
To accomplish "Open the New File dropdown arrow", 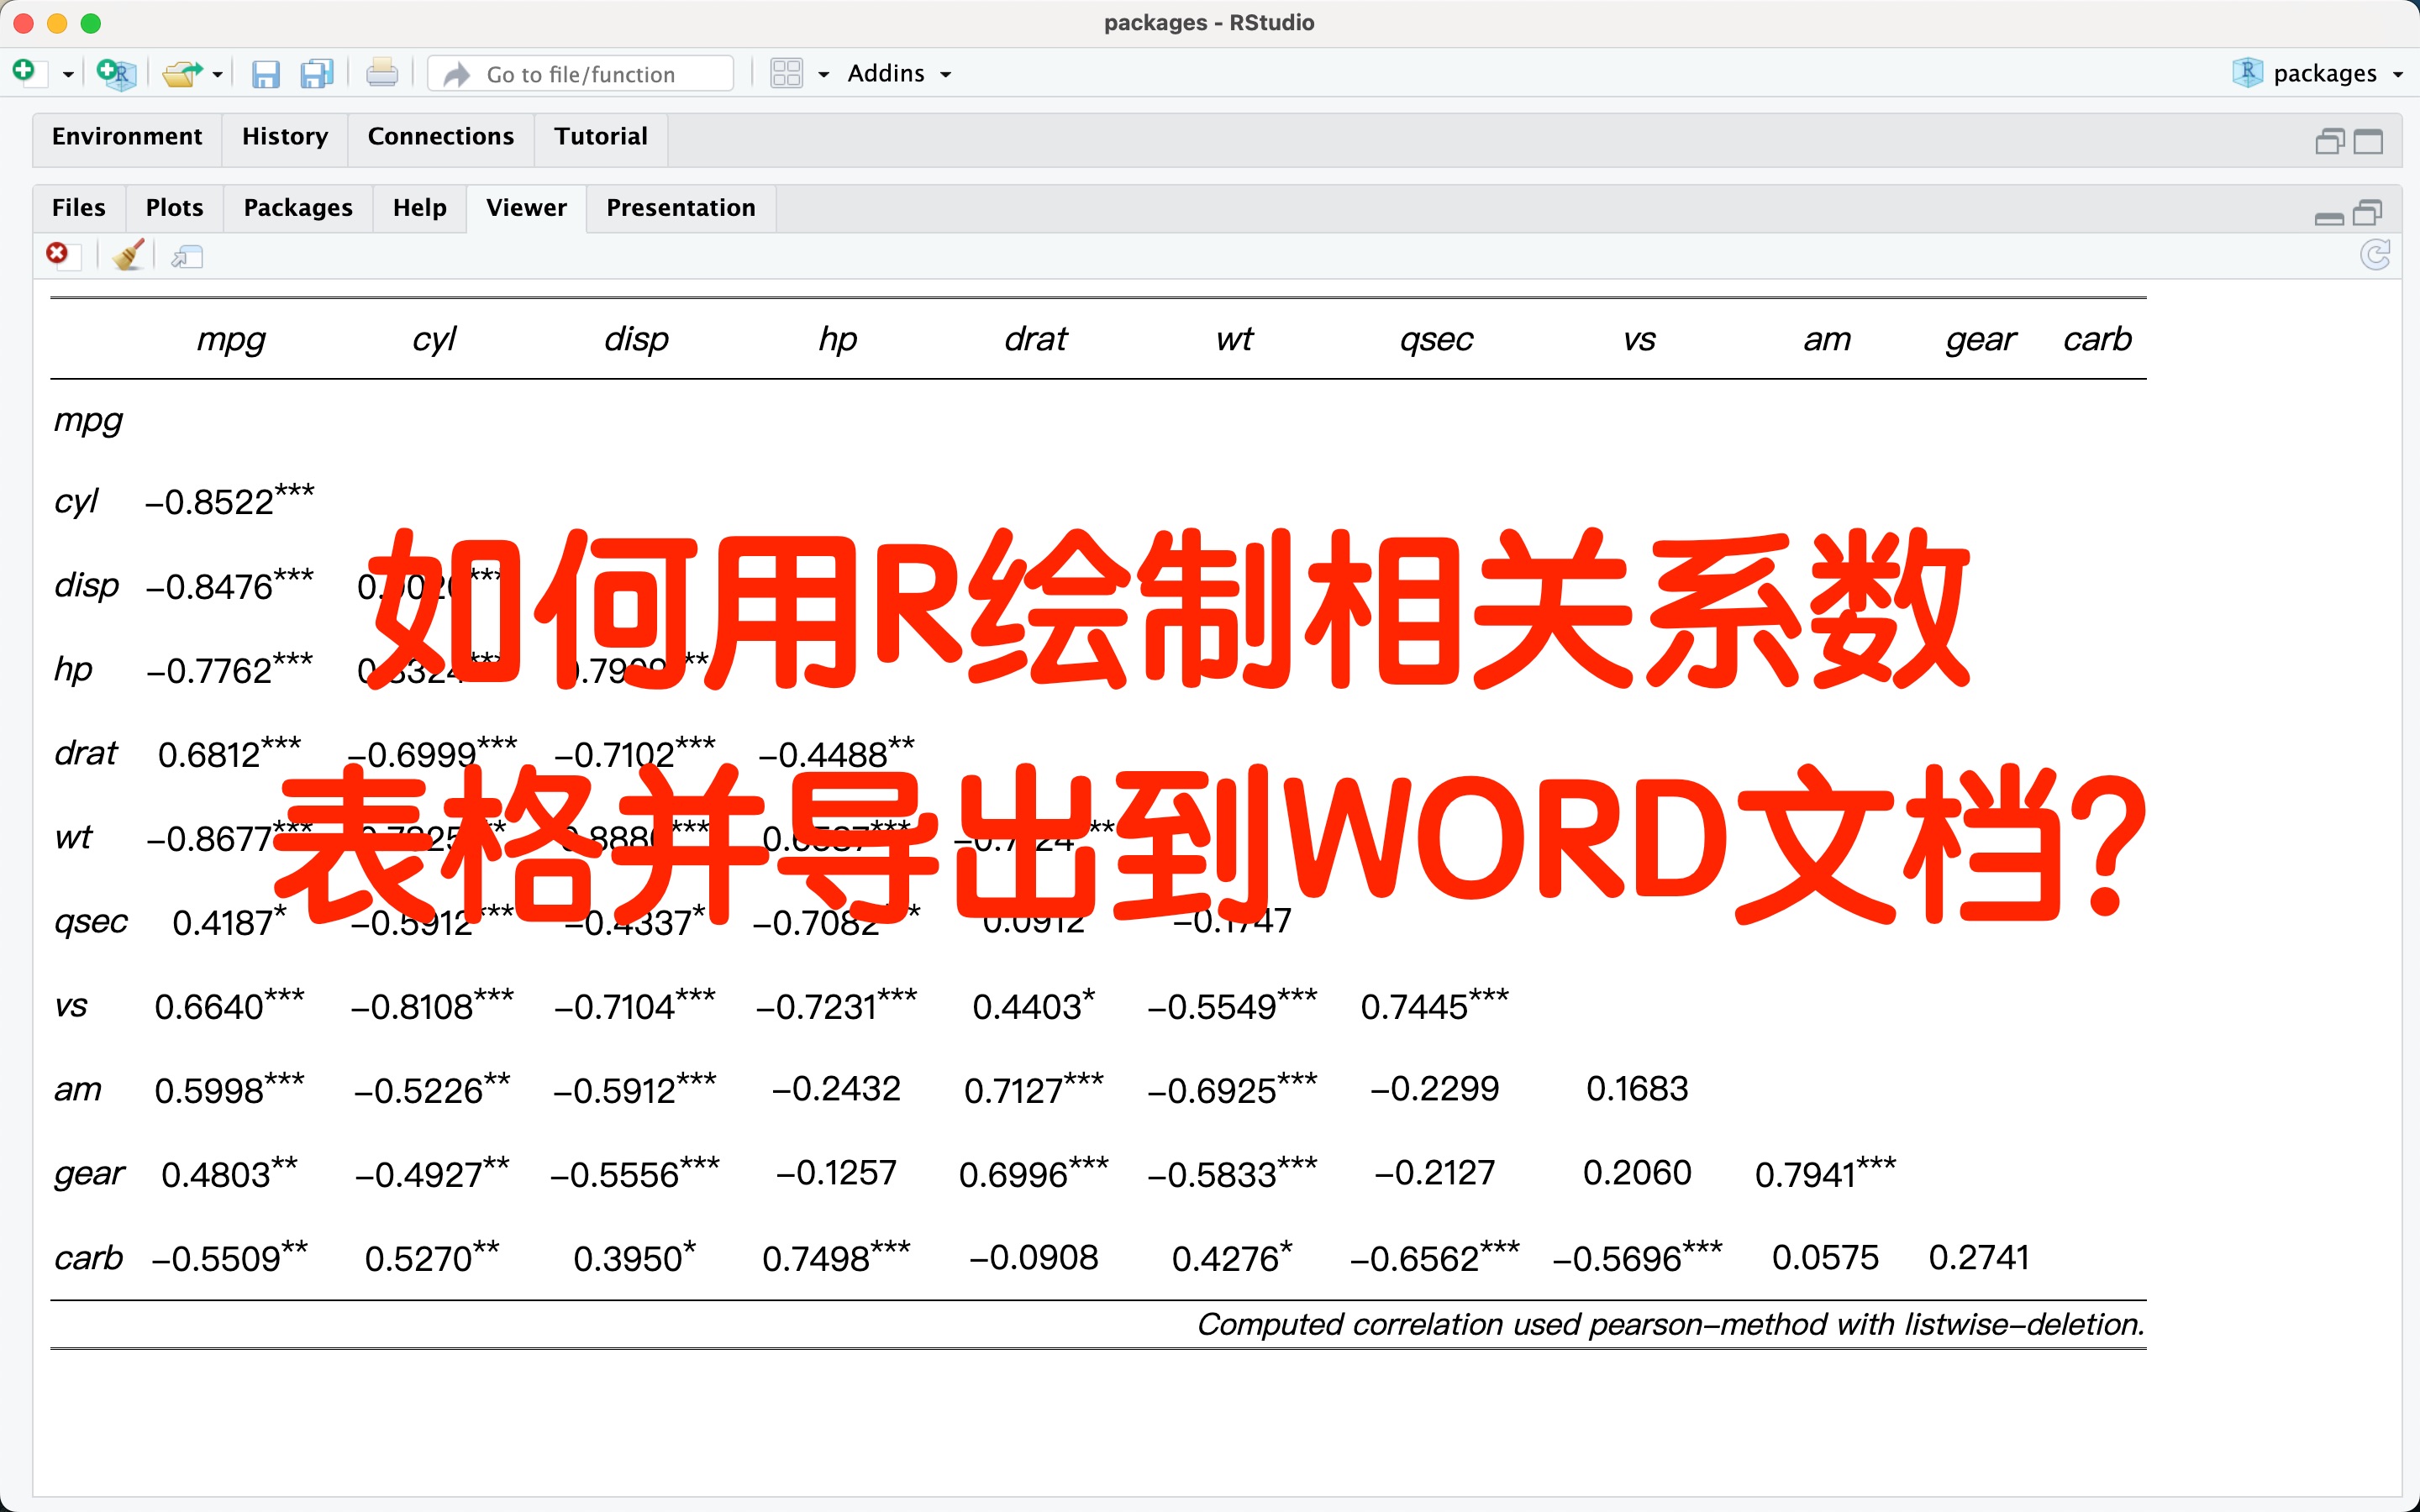I will click(68, 75).
